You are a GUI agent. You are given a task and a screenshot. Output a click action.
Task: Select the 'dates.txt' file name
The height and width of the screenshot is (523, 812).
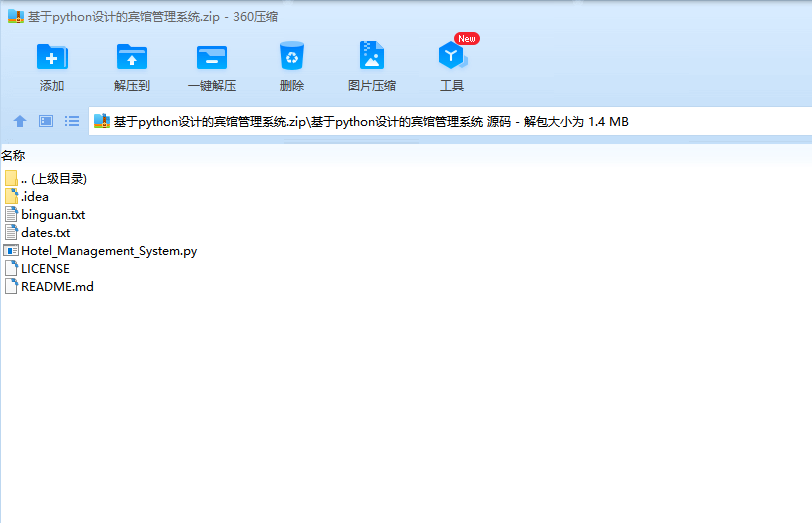tap(46, 233)
